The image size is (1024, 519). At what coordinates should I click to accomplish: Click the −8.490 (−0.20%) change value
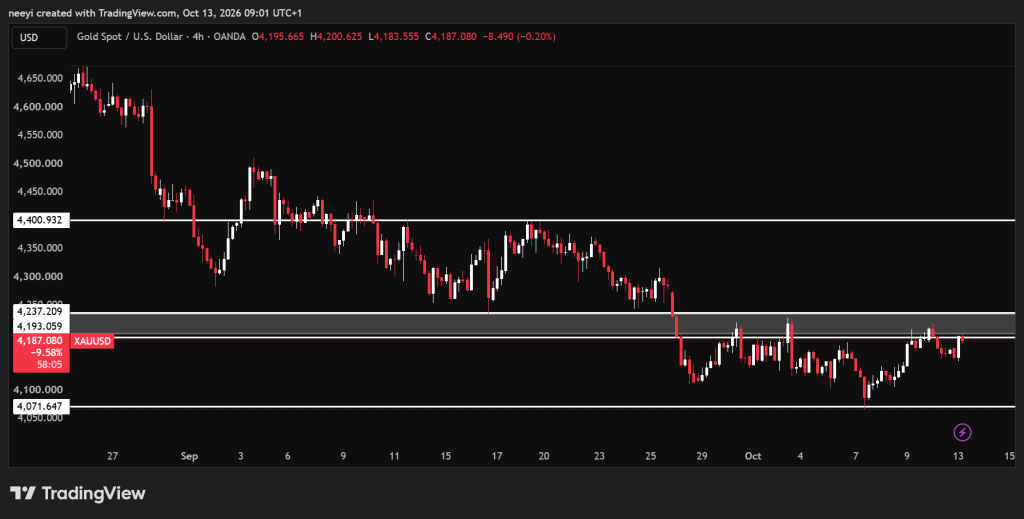point(519,37)
